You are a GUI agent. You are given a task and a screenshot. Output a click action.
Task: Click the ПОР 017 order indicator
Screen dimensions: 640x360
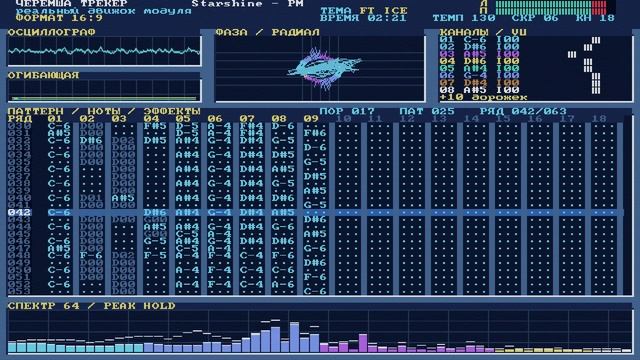[x=347, y=111]
